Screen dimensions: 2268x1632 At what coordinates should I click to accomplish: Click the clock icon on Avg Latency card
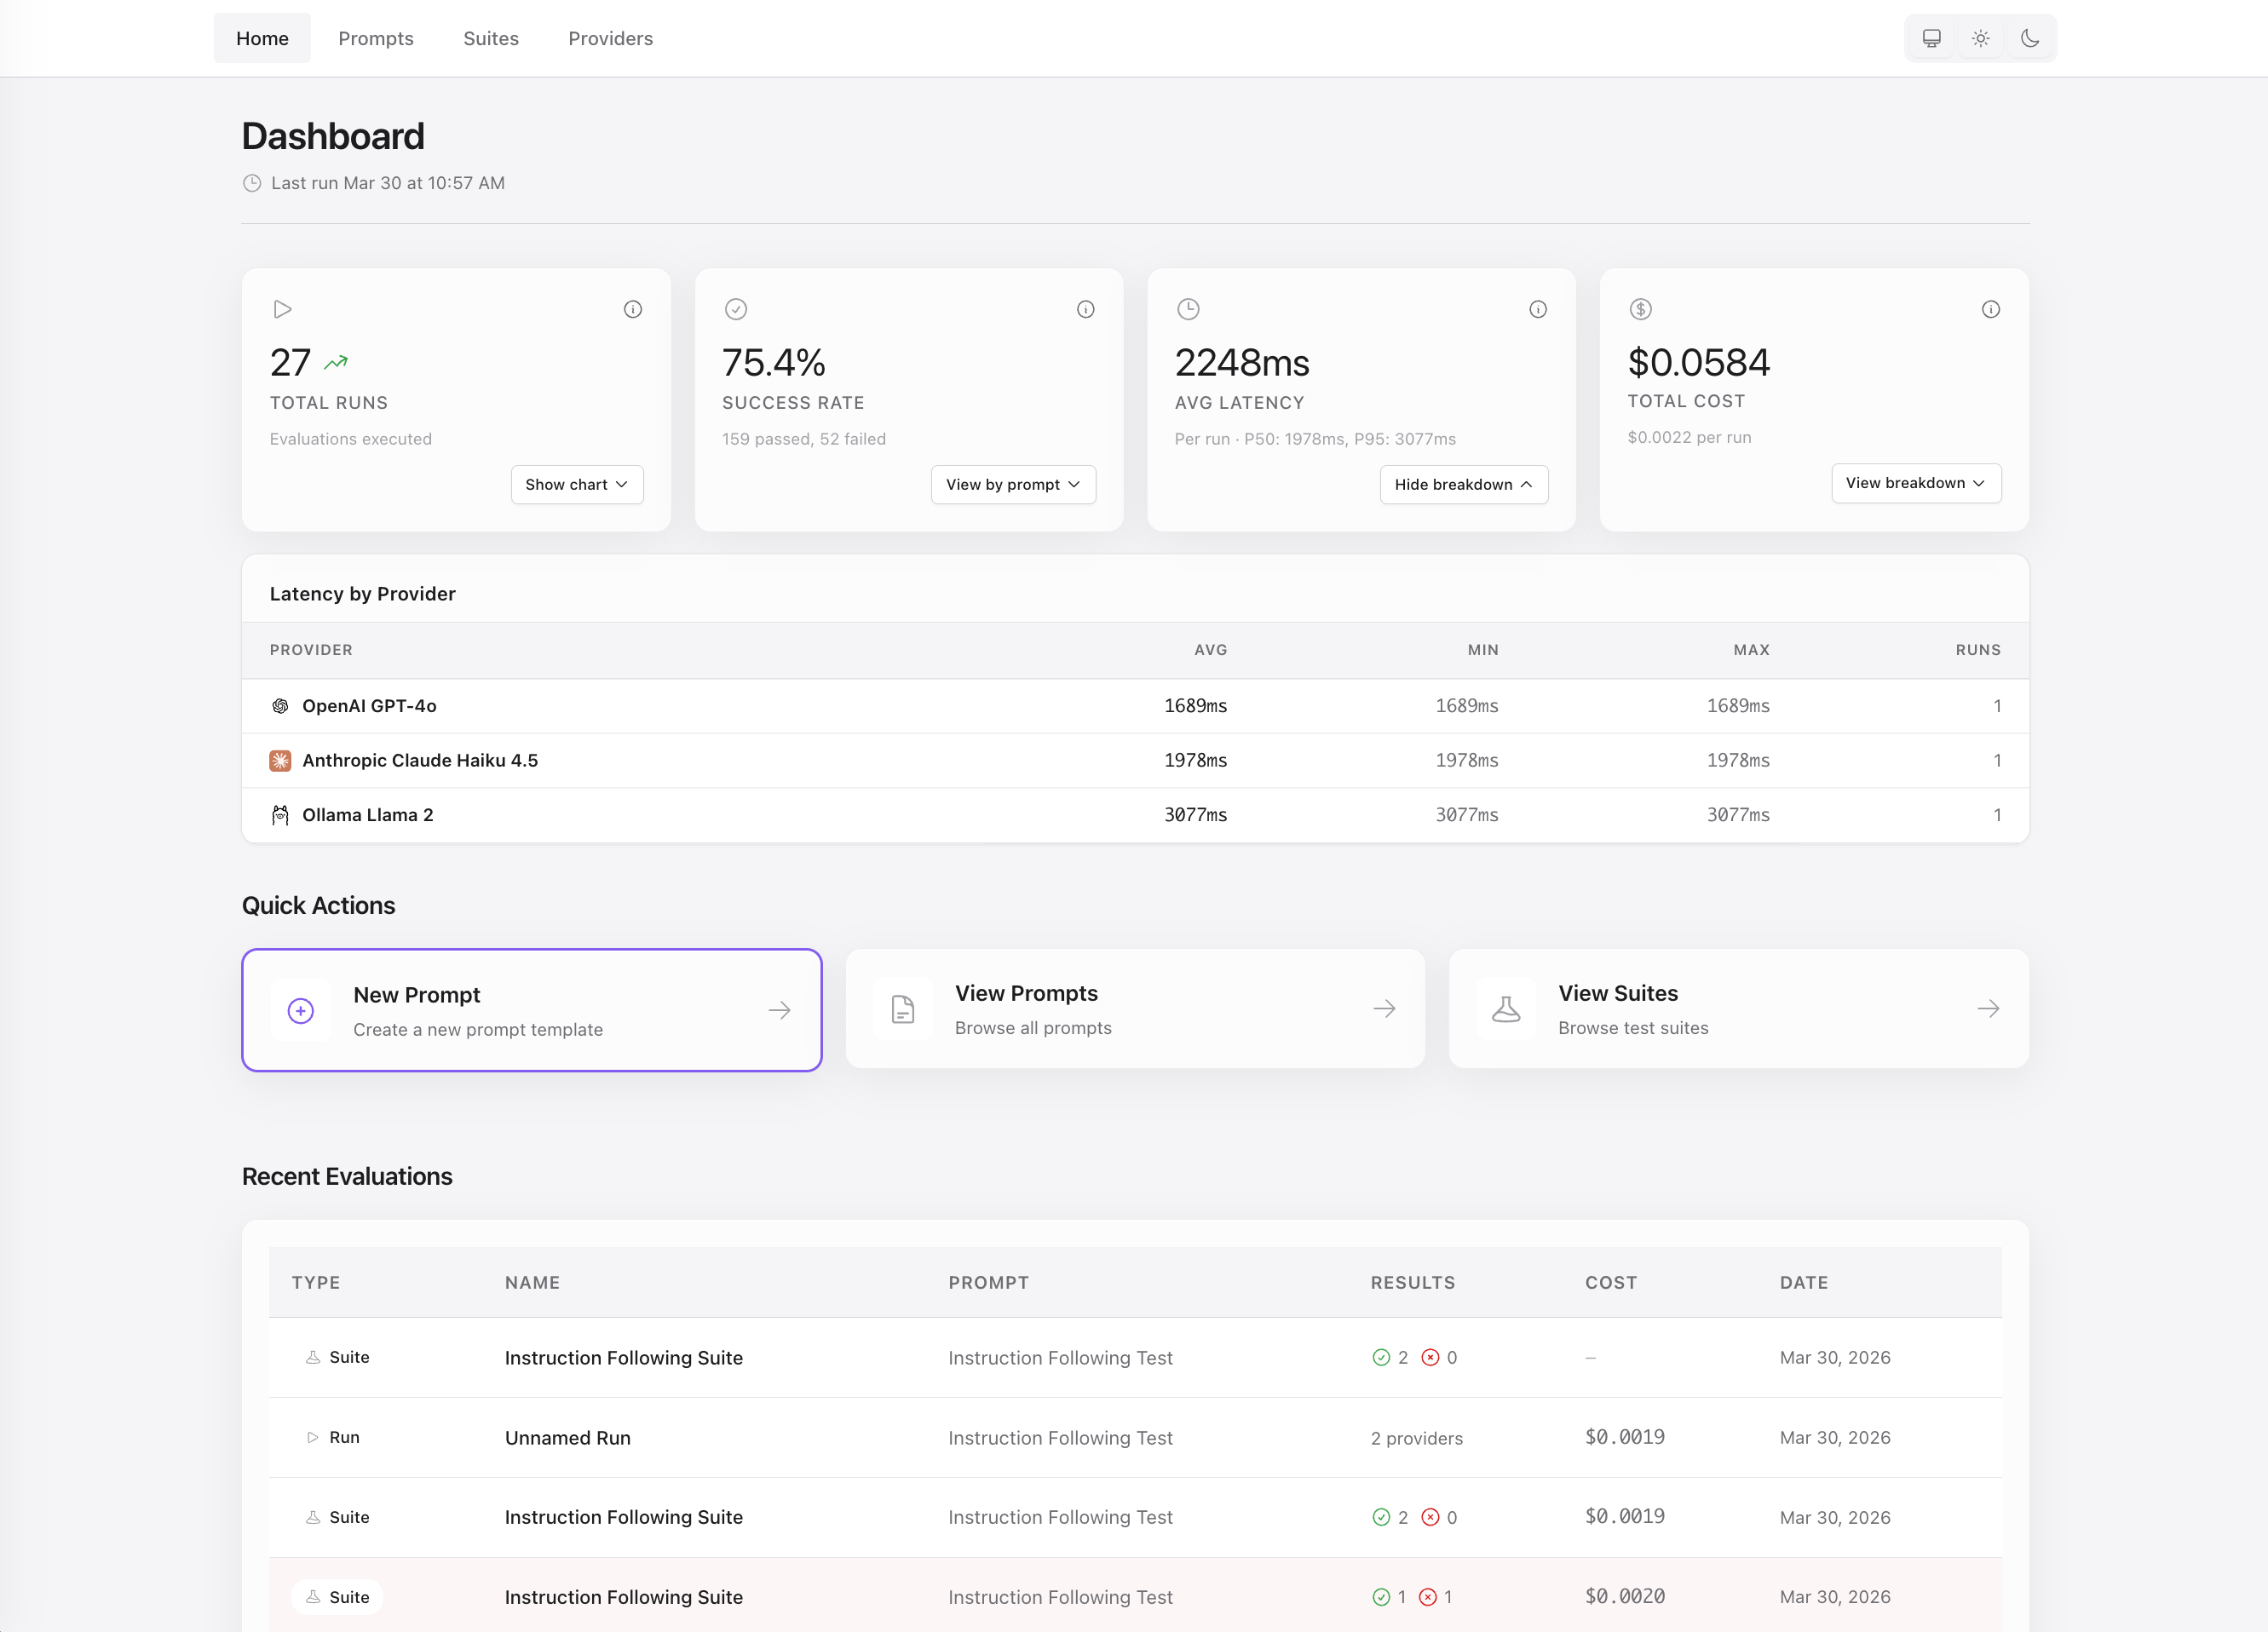pos(1188,309)
